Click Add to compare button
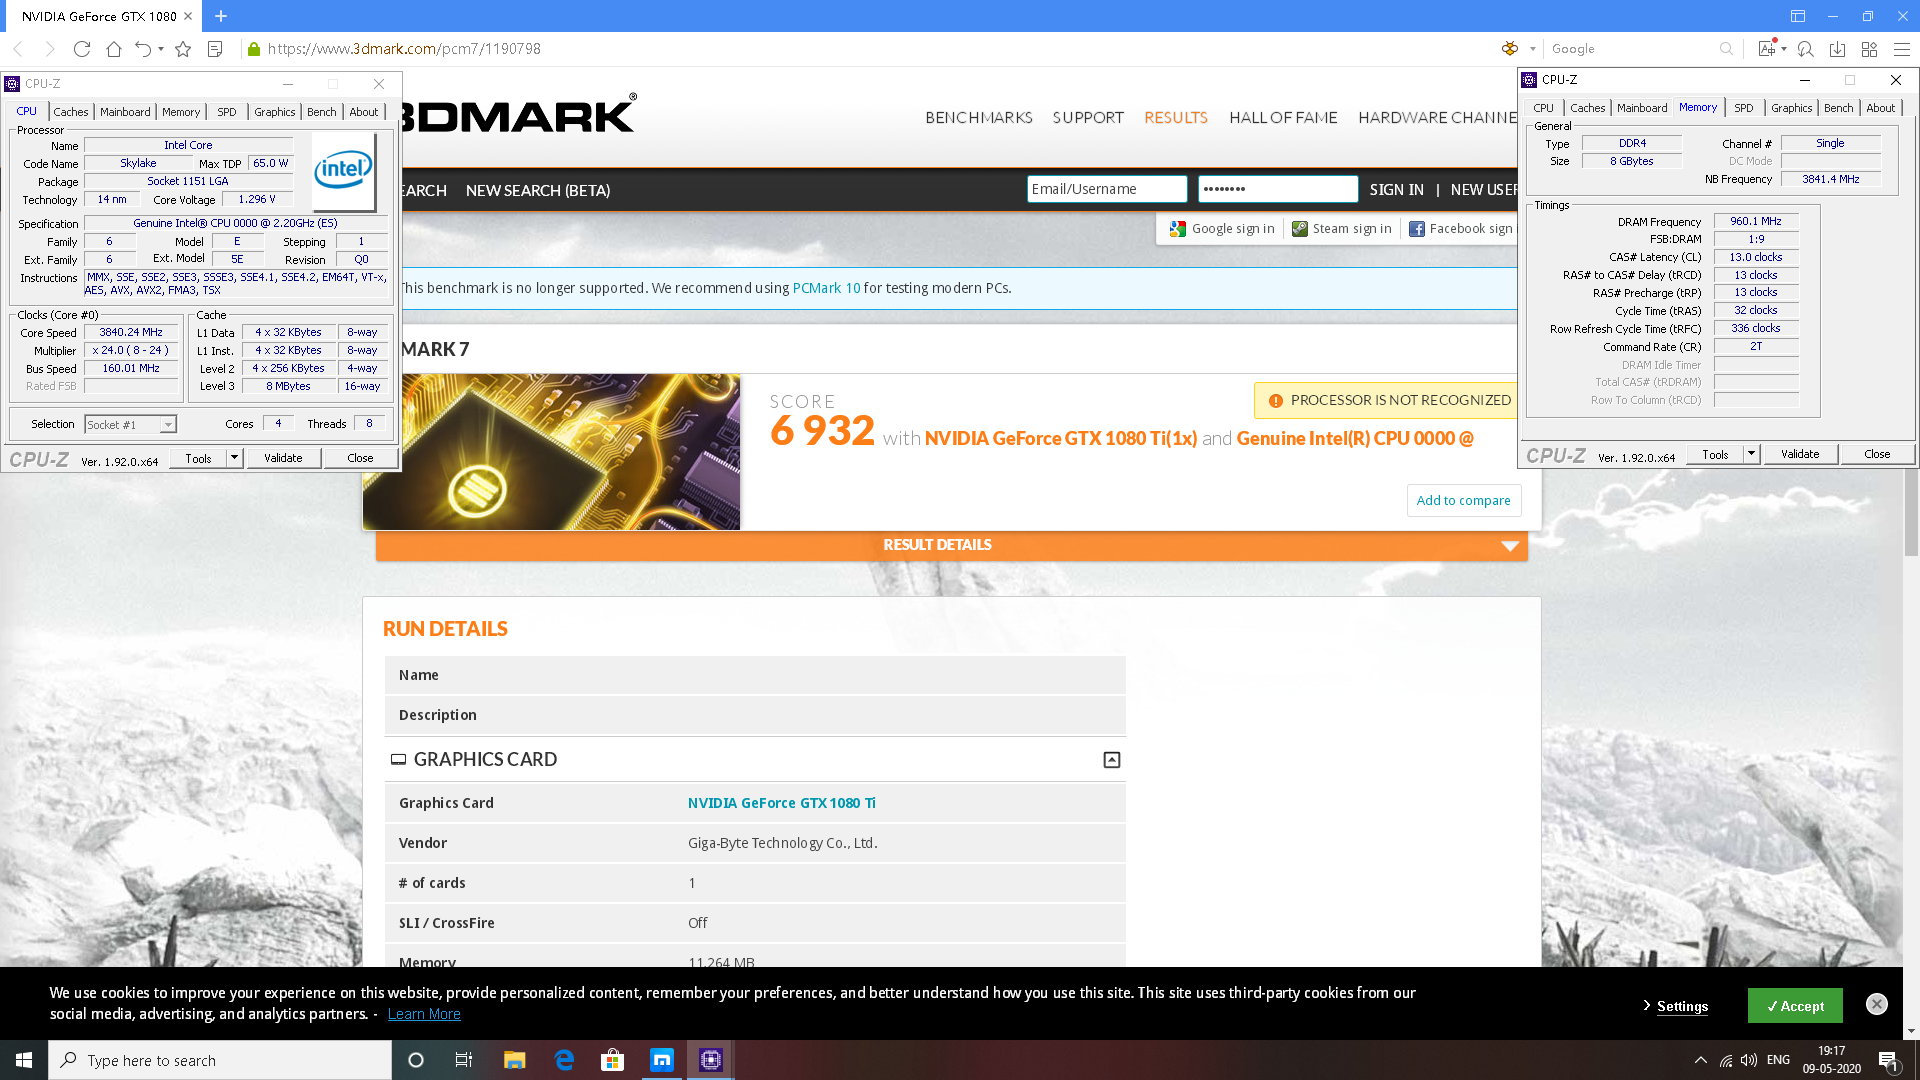 pos(1463,501)
